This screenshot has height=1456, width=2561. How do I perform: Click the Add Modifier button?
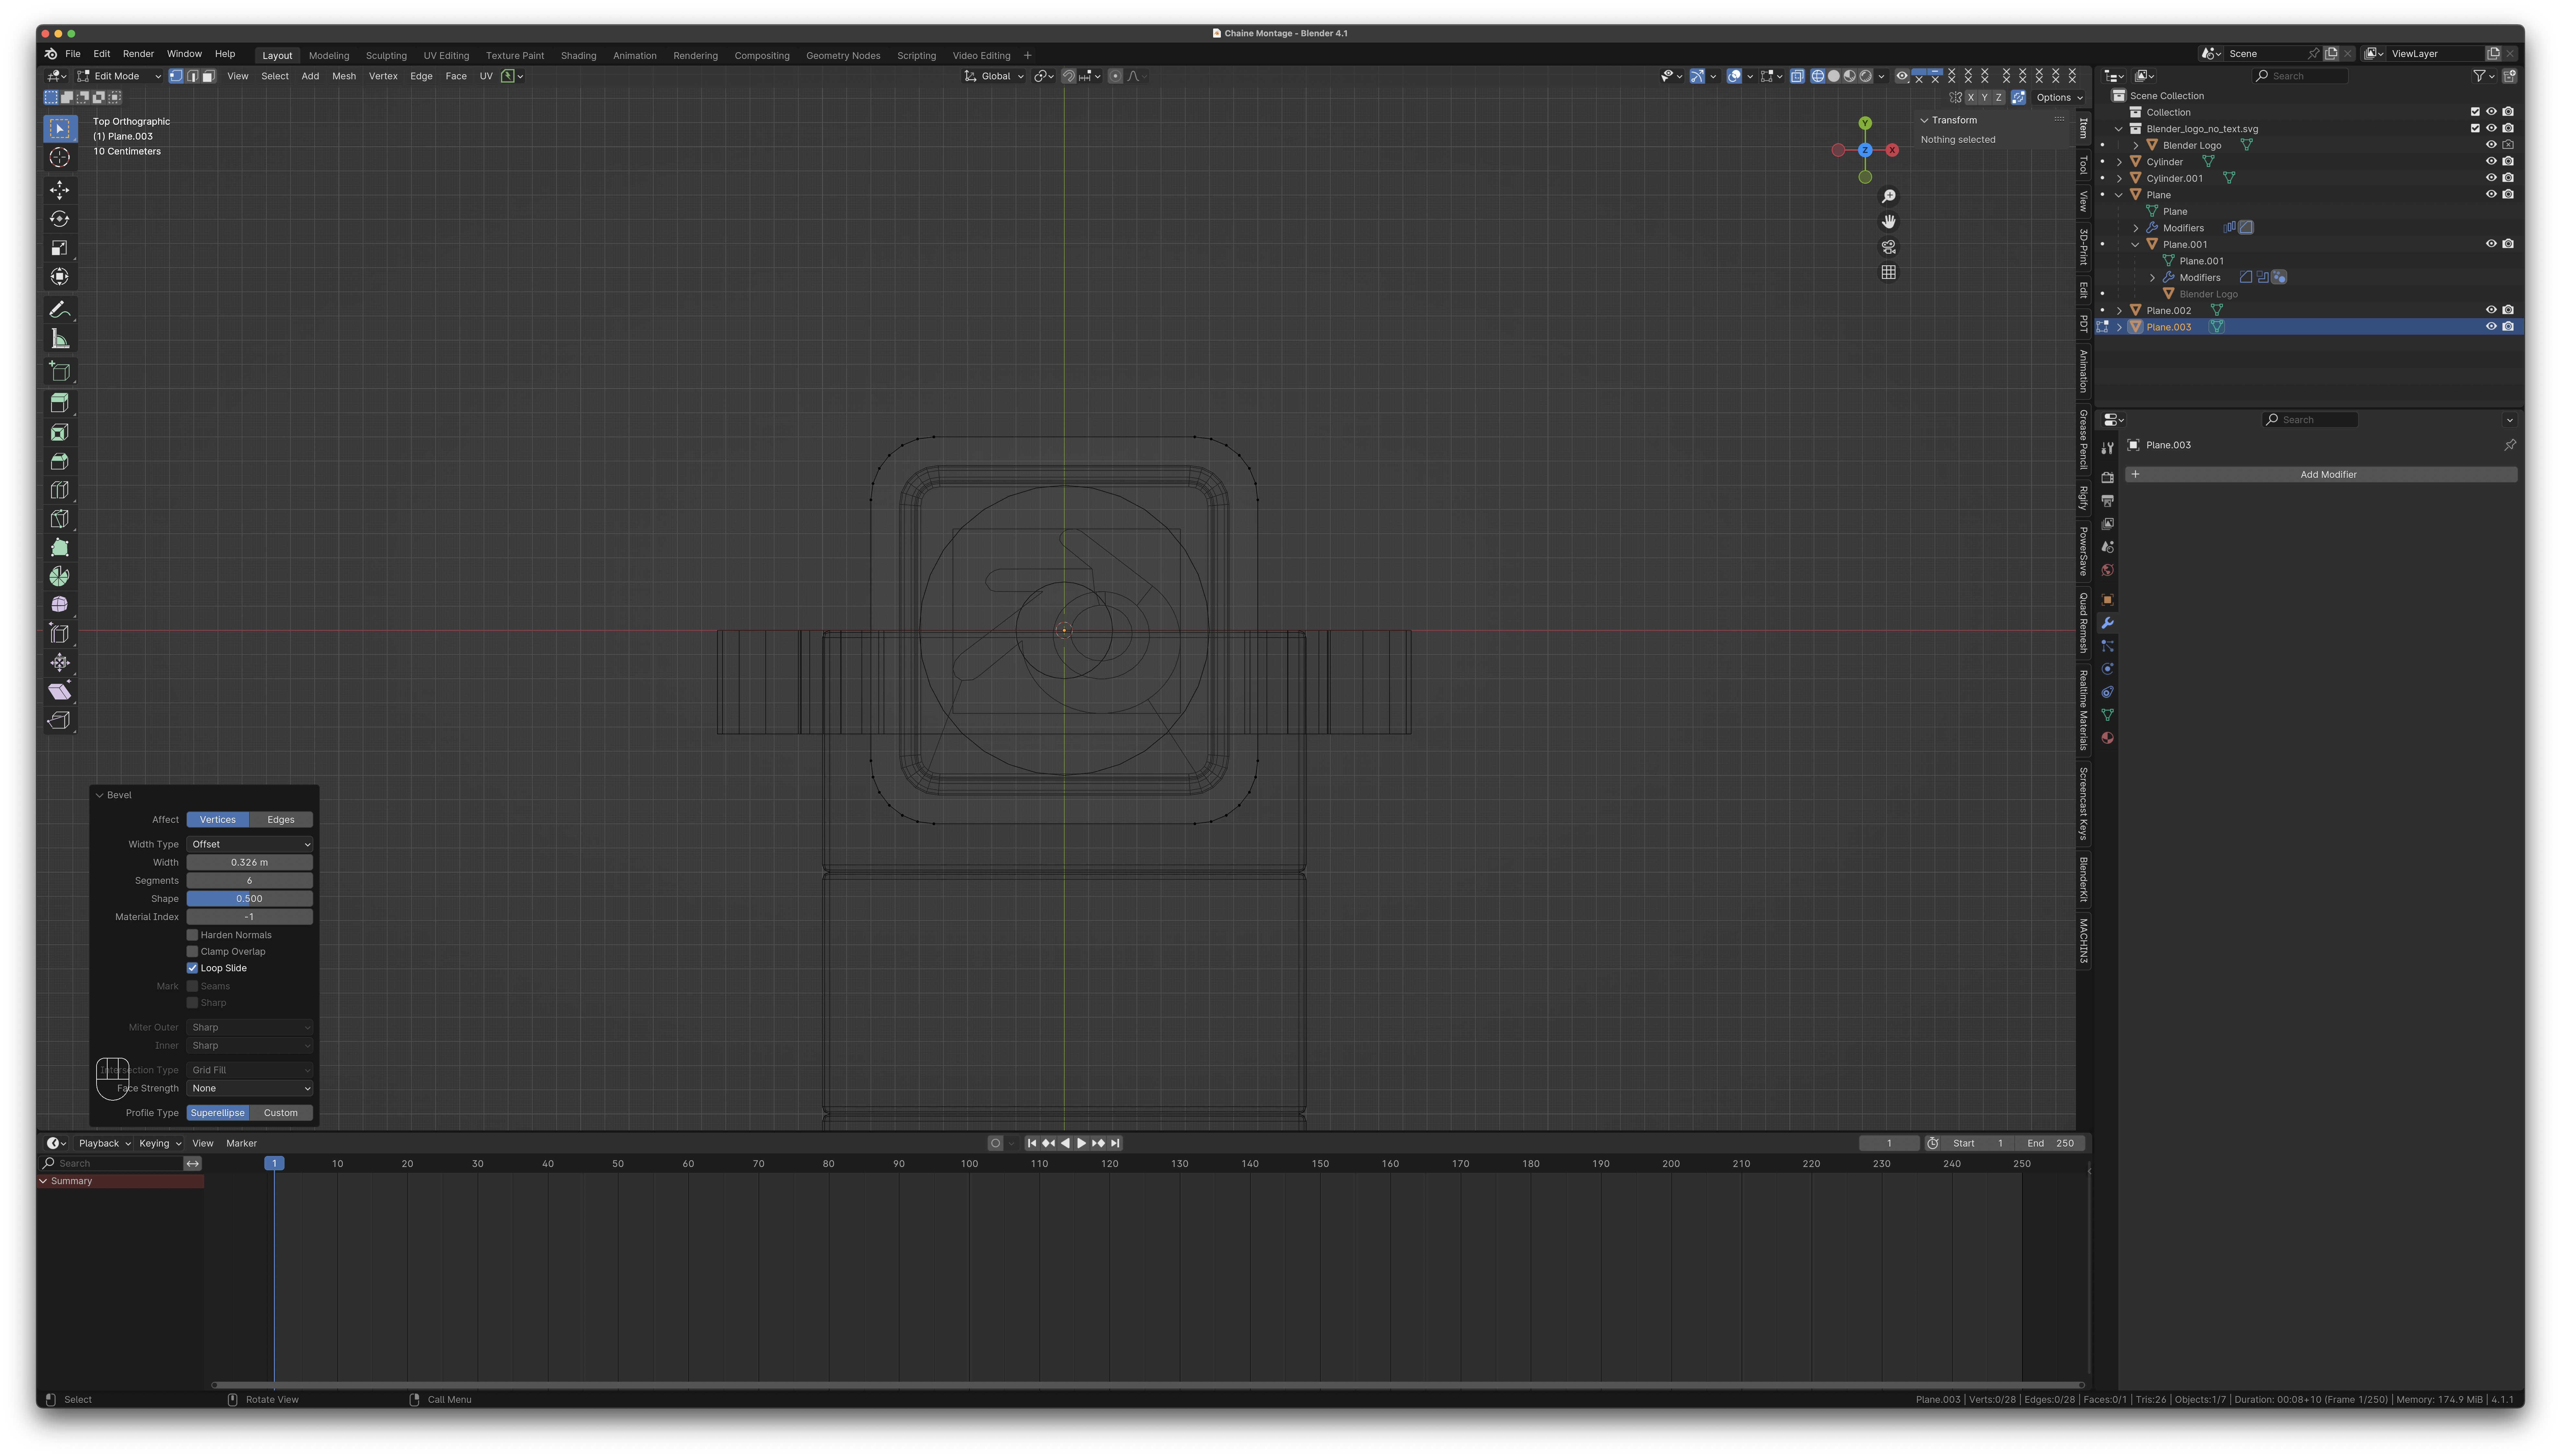(2321, 475)
